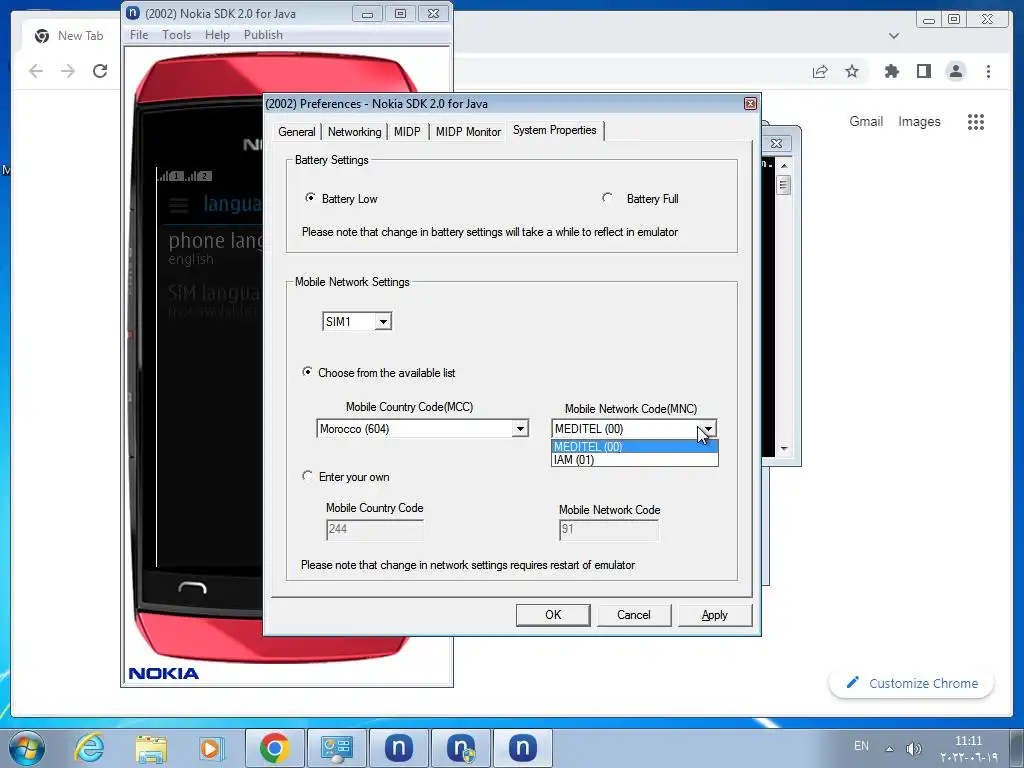Click the last Nokia SDK taskbar icon

(522, 748)
